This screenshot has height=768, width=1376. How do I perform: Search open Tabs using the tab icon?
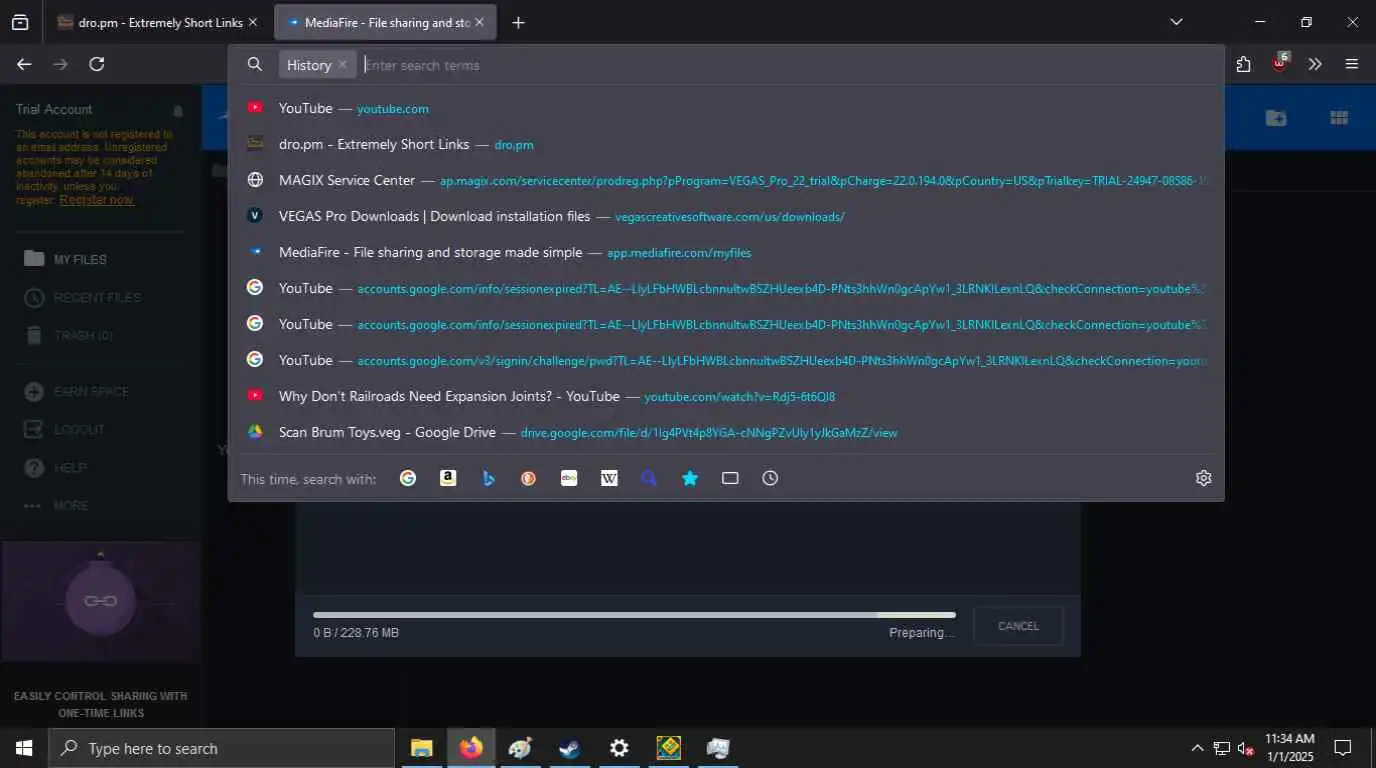point(730,478)
